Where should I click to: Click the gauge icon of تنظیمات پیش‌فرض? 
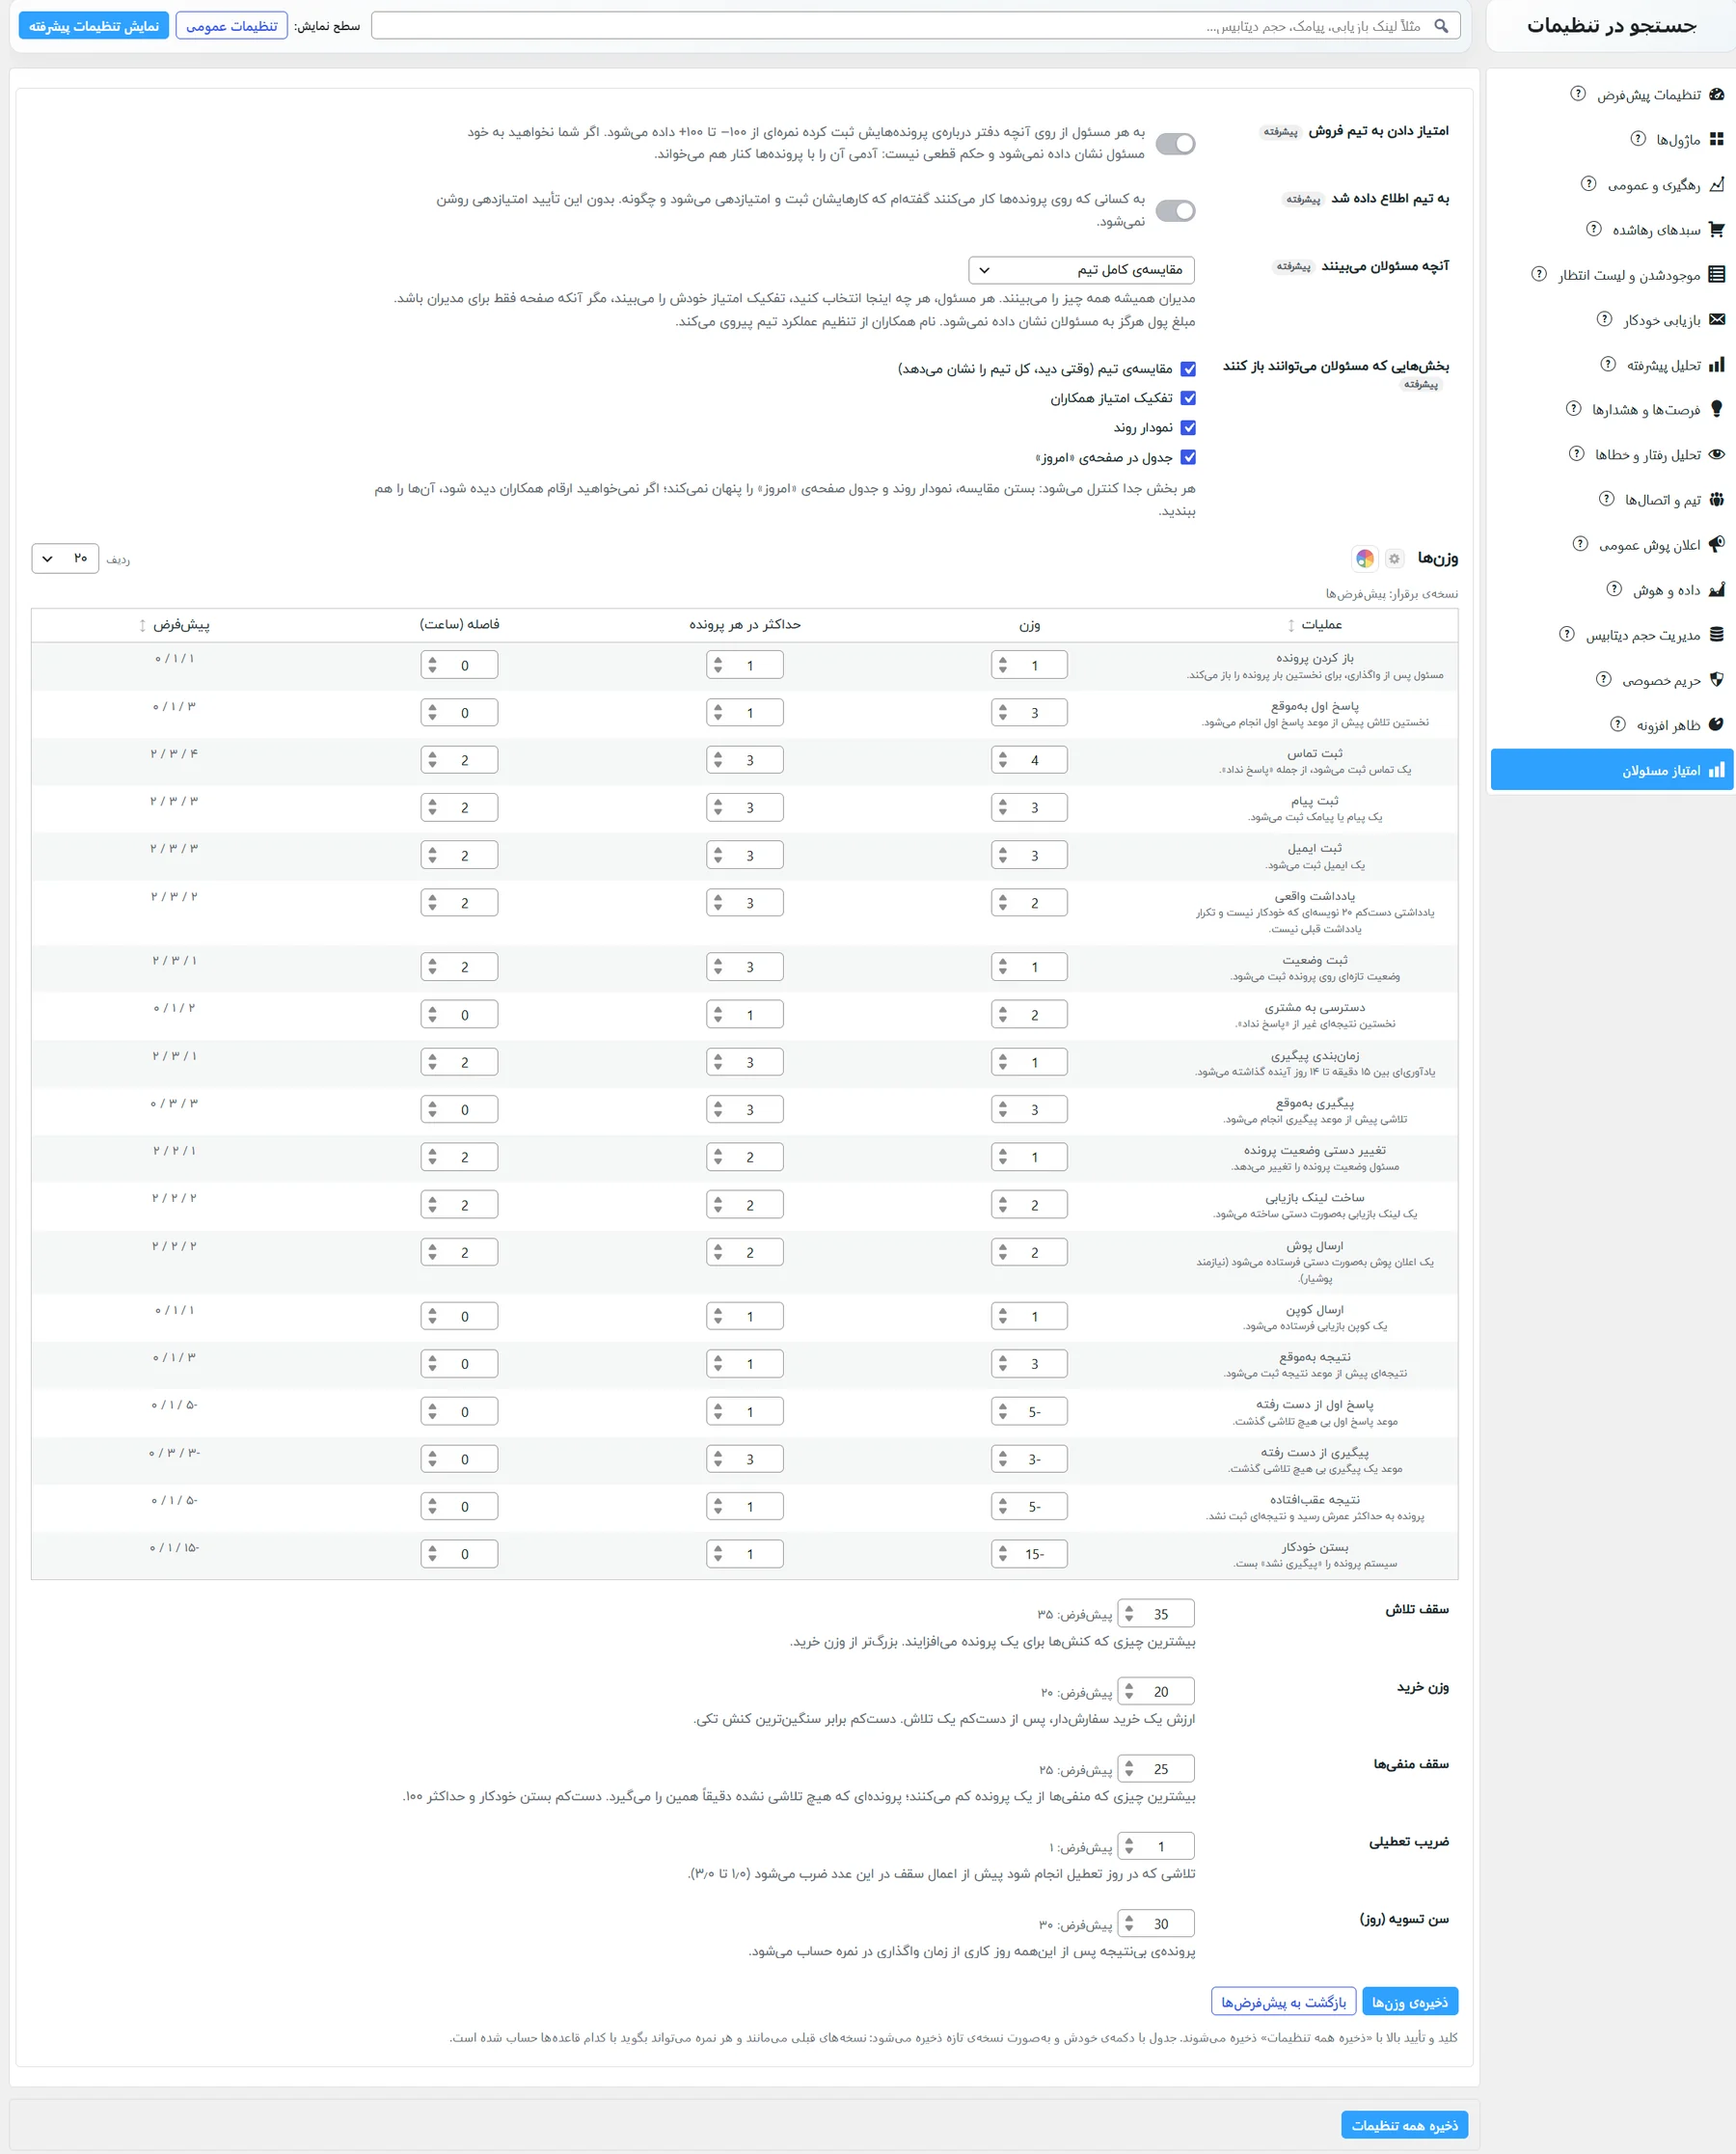coord(1716,94)
